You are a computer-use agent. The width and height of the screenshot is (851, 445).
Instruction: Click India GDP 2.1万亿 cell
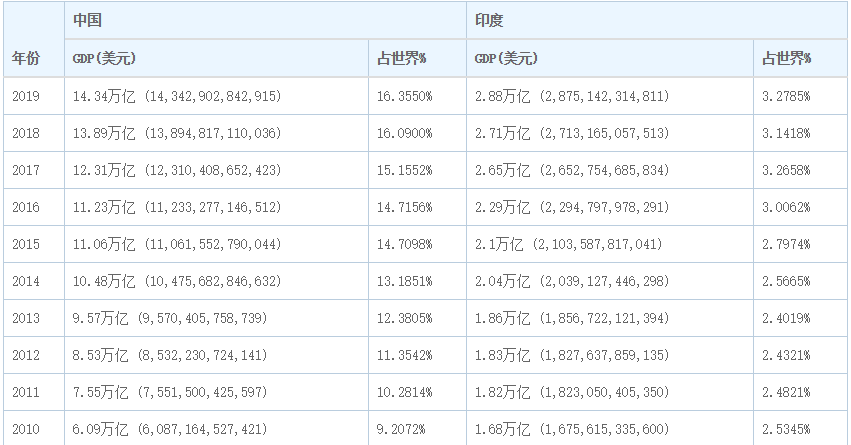pyautogui.click(x=610, y=244)
